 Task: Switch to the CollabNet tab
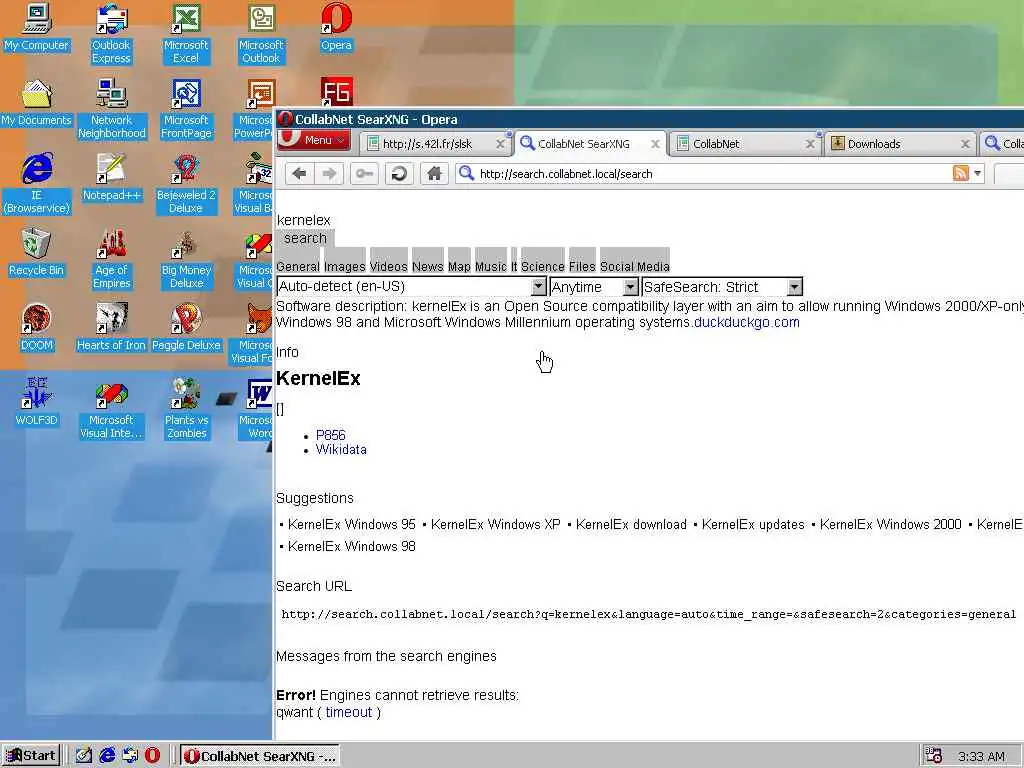[x=746, y=144]
